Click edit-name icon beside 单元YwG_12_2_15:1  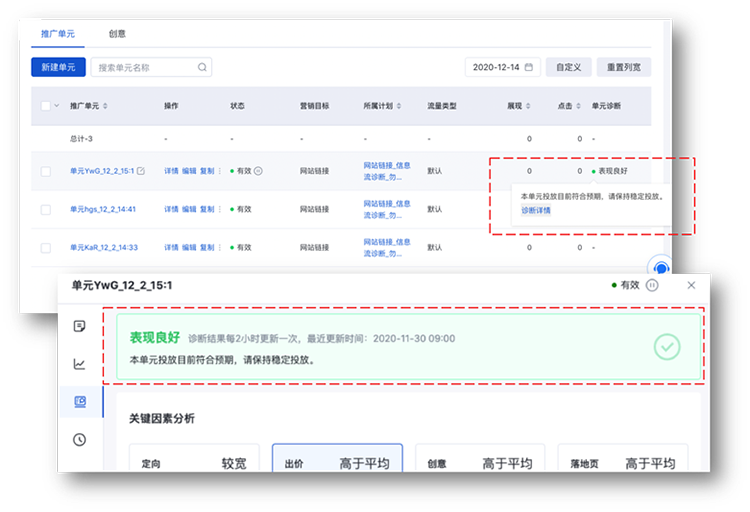(x=141, y=172)
